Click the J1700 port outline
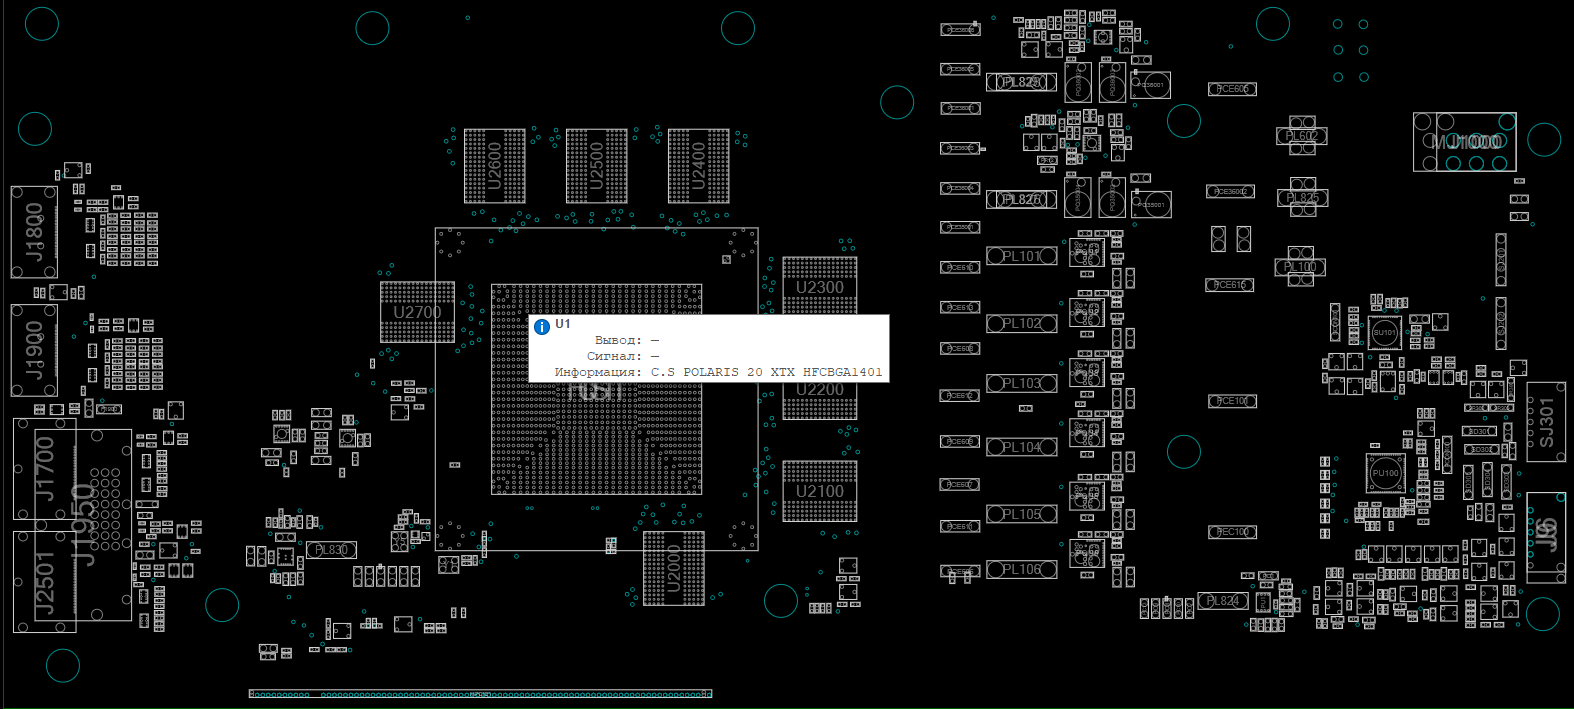The width and height of the screenshot is (1574, 709). pos(45,468)
